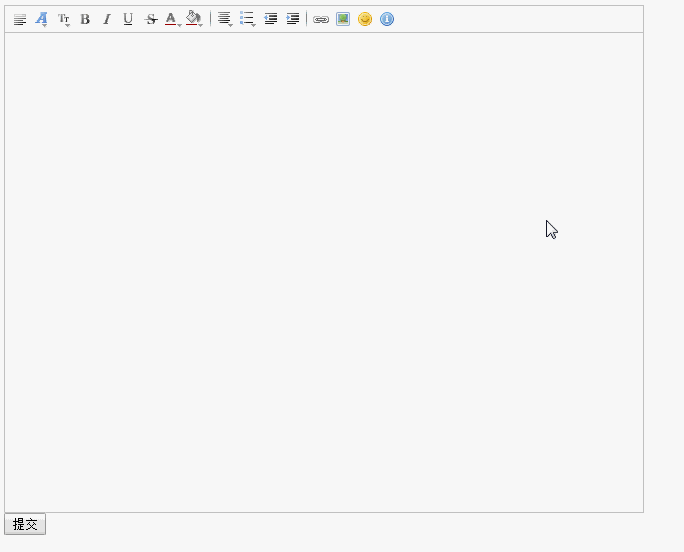Open the smiley emoticon picker
Screen dimensions: 684x552
365,19
